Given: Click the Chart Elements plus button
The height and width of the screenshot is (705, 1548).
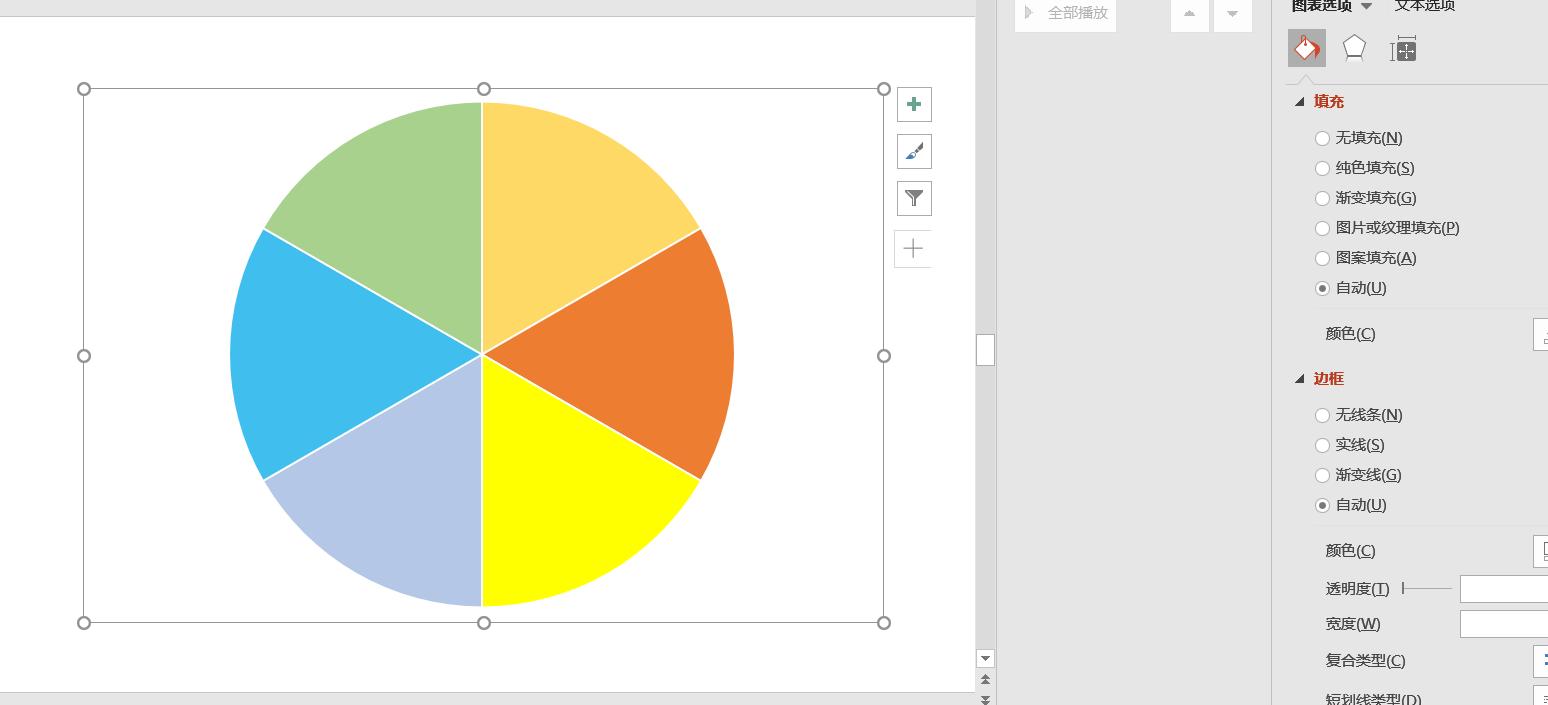Looking at the screenshot, I should [x=914, y=104].
